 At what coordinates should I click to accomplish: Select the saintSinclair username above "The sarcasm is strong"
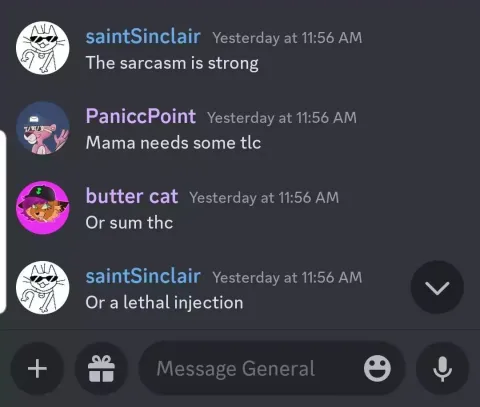[143, 37]
